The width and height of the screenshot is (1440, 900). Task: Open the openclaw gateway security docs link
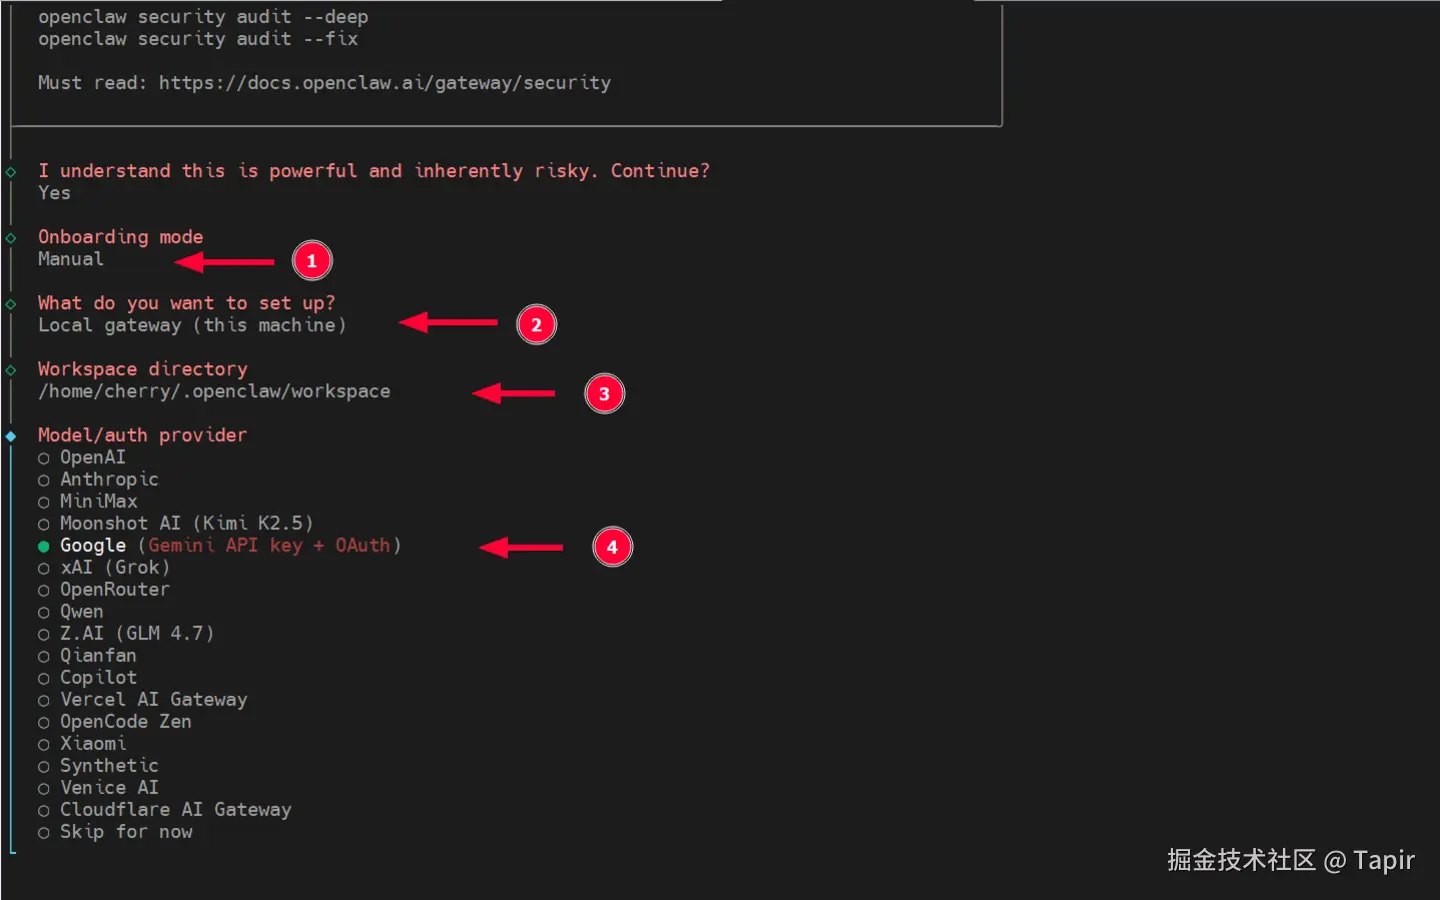385,82
